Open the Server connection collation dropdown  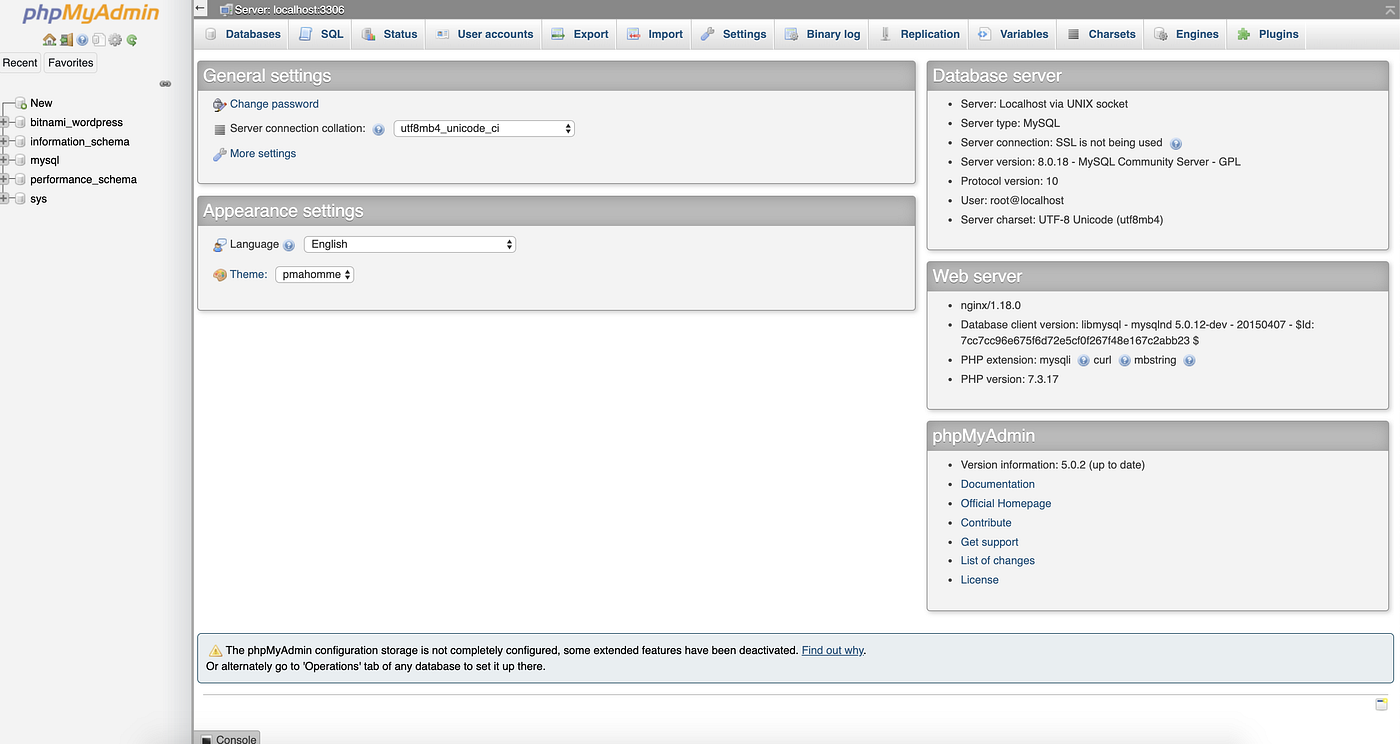(484, 128)
